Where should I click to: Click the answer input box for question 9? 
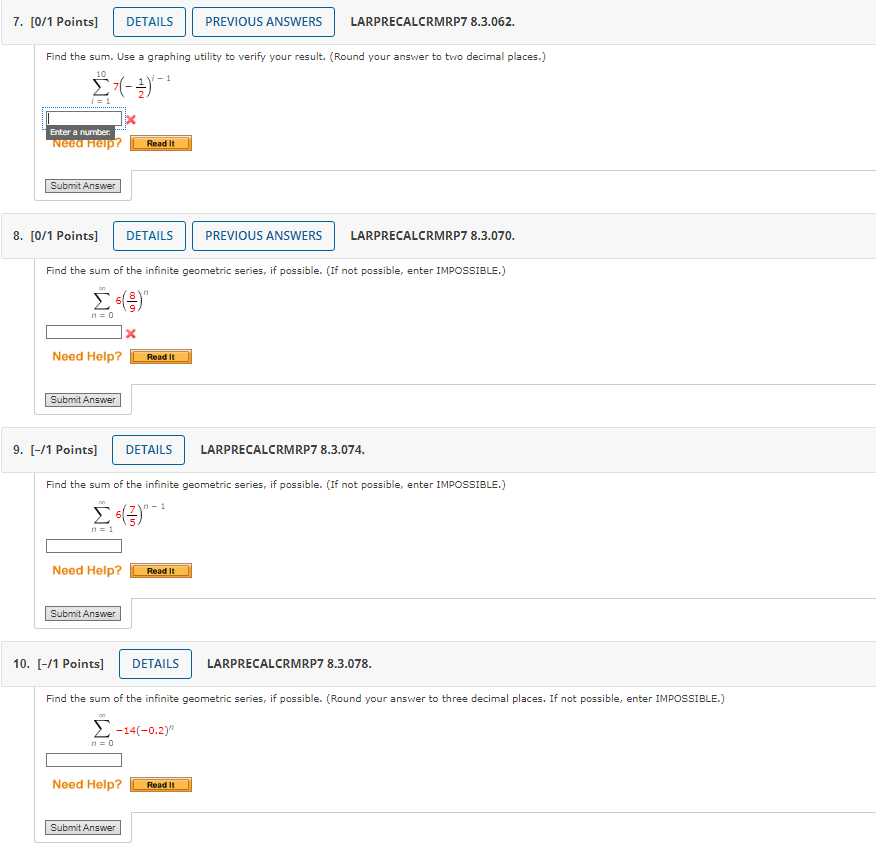[x=83, y=545]
